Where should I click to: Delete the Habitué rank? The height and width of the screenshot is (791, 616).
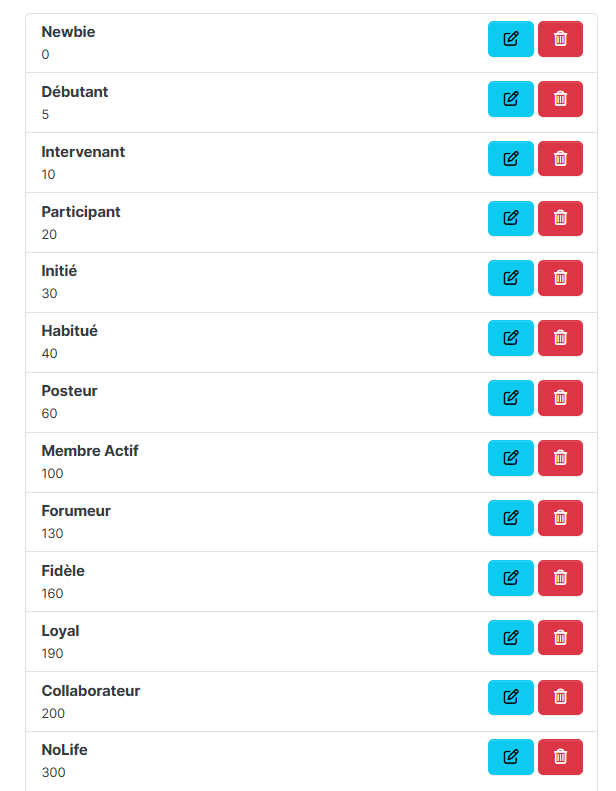point(560,338)
